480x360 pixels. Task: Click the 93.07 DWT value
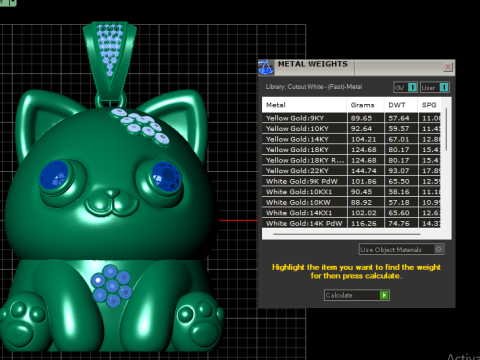click(399, 171)
